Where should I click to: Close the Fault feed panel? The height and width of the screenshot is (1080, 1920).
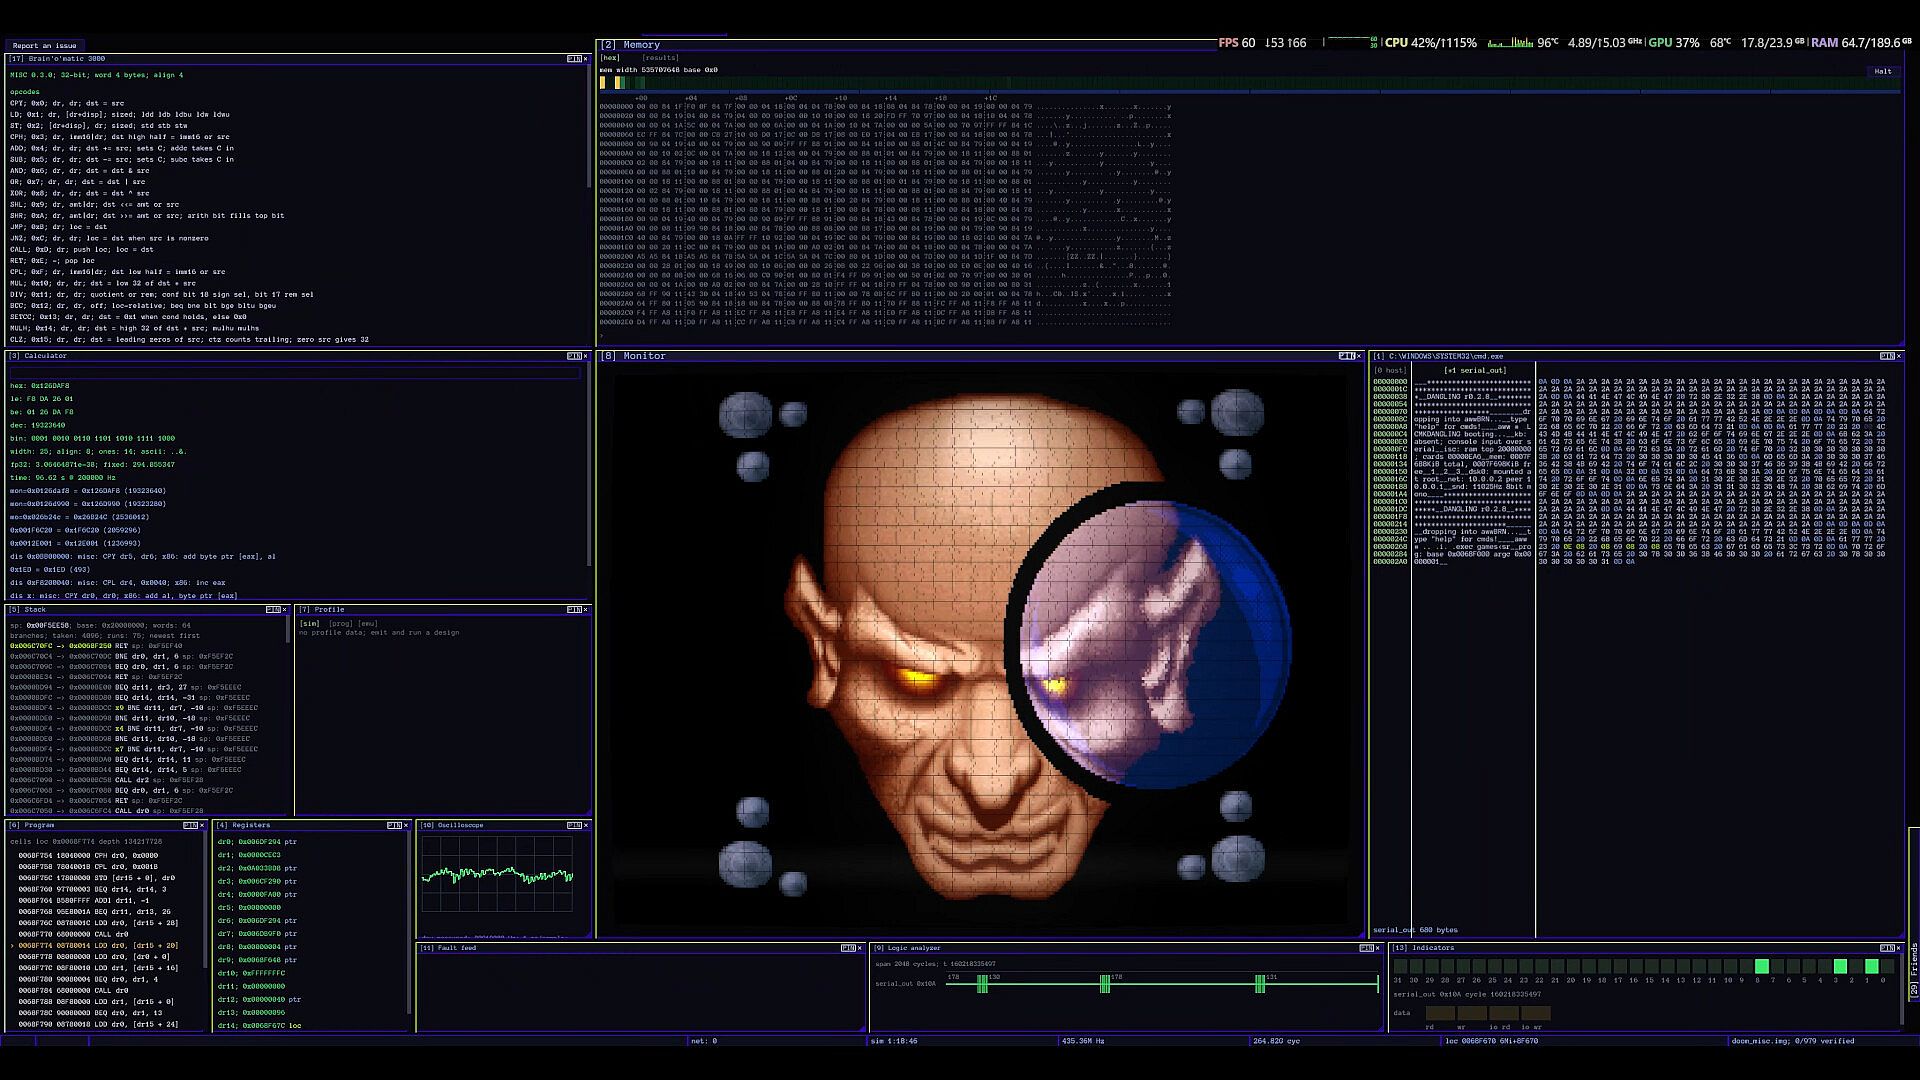[x=860, y=948]
